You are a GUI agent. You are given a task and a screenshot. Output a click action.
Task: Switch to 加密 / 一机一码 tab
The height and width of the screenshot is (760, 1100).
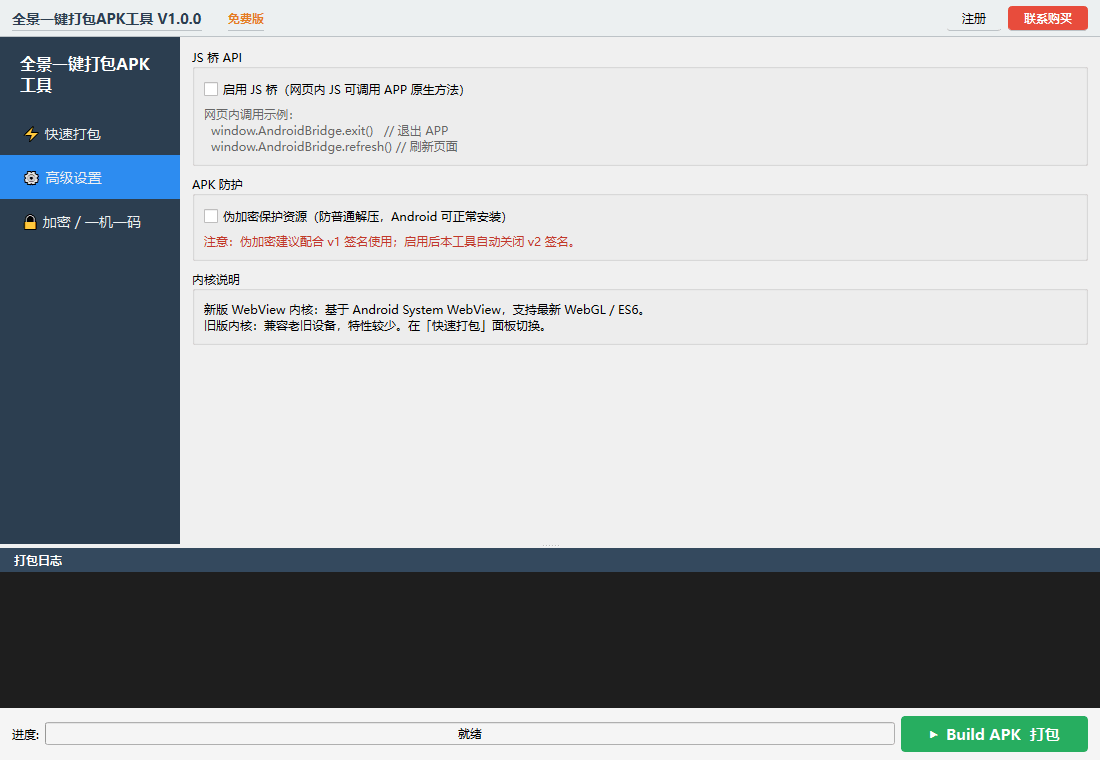[90, 222]
